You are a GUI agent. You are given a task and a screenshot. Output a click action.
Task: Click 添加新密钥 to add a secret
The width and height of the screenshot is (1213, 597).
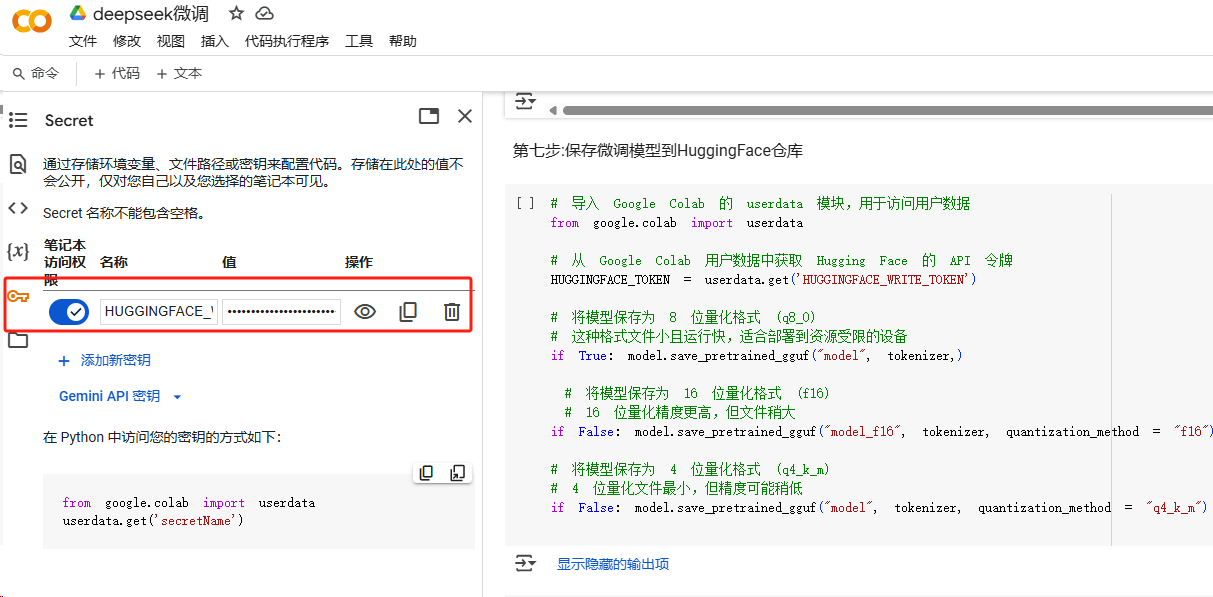pos(105,360)
